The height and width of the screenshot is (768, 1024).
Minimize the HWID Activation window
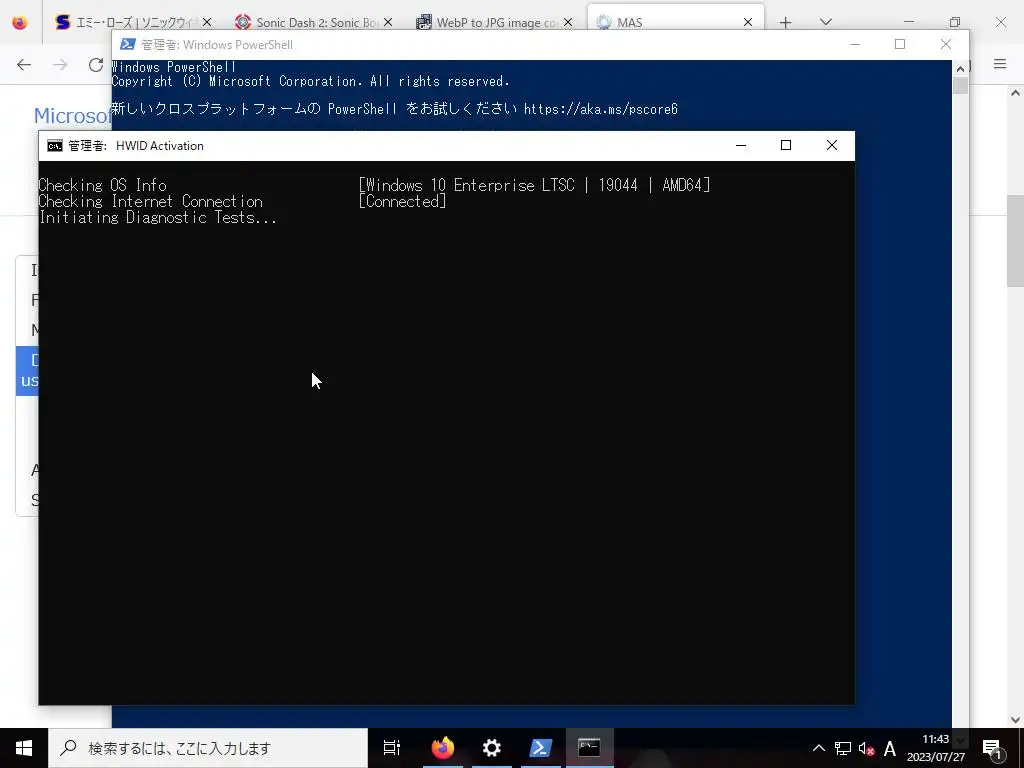[x=741, y=145]
